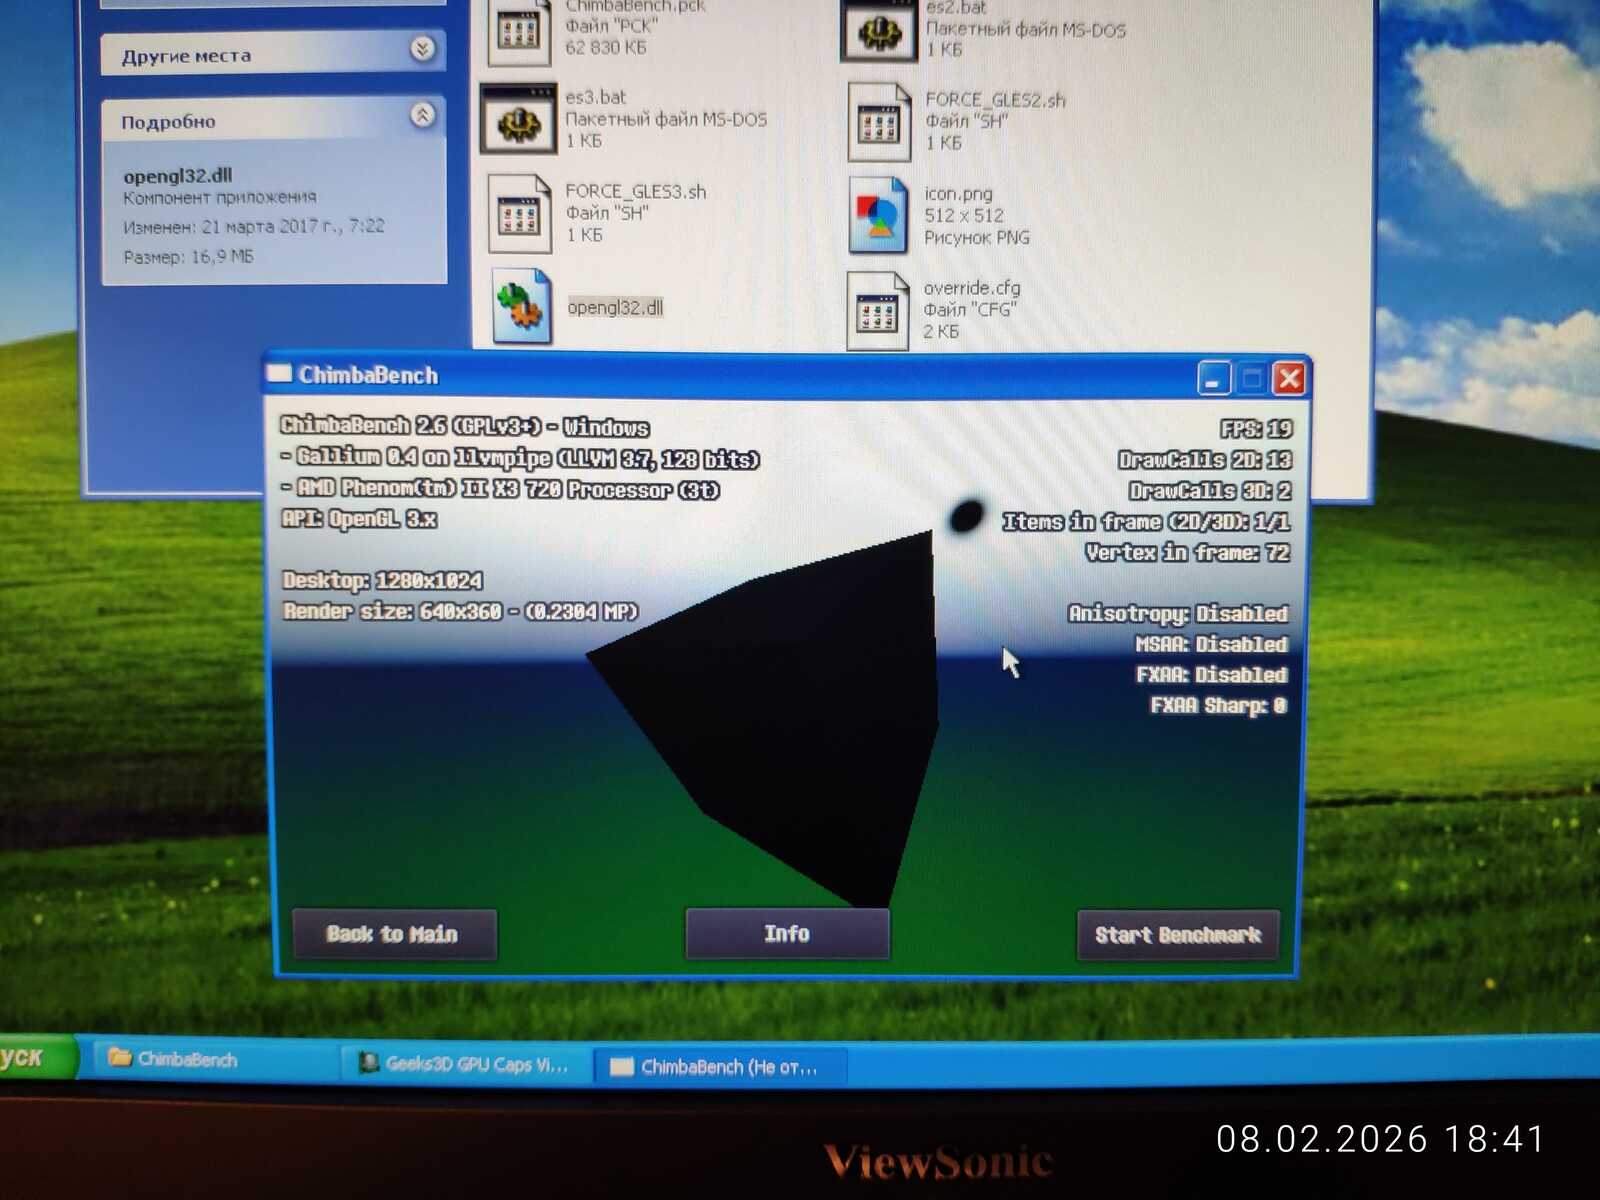Click the override.cfg file name
Image resolution: width=1600 pixels, height=1200 pixels.
pos(972,288)
